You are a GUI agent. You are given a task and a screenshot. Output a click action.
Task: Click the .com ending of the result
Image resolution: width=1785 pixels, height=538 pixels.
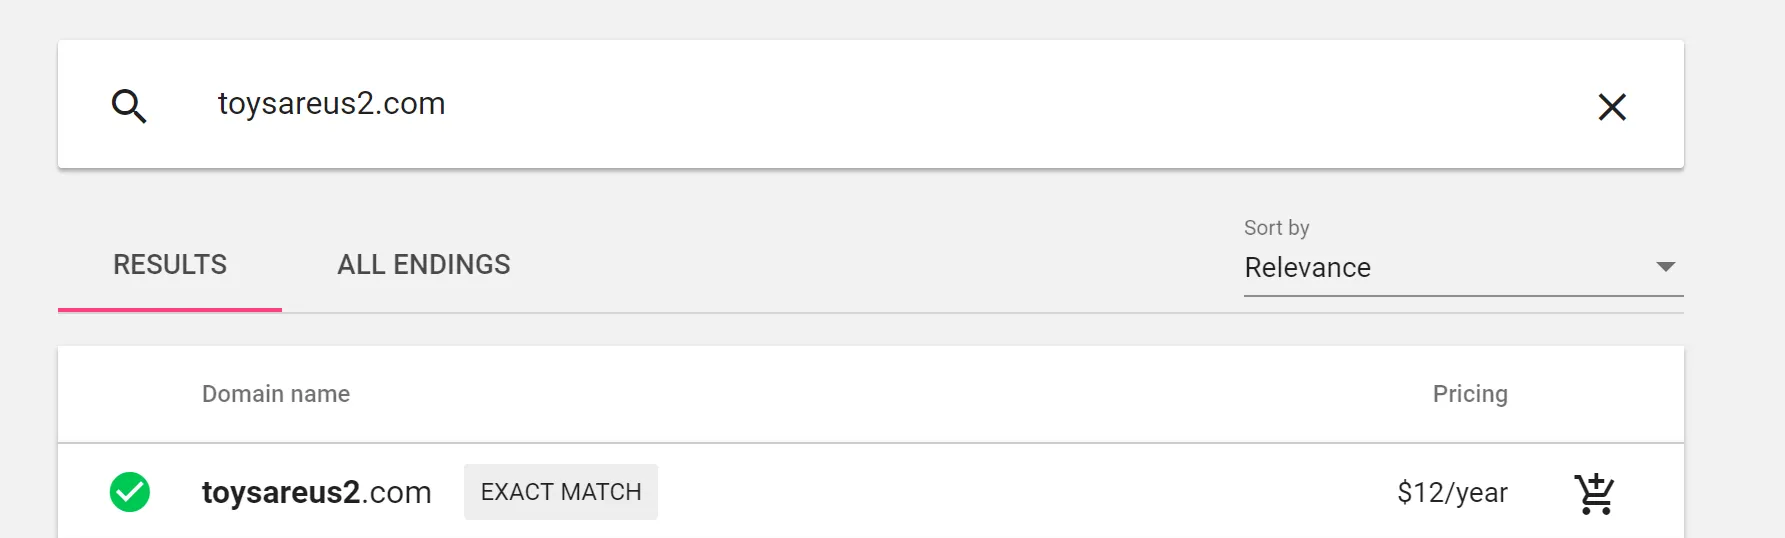click(397, 492)
